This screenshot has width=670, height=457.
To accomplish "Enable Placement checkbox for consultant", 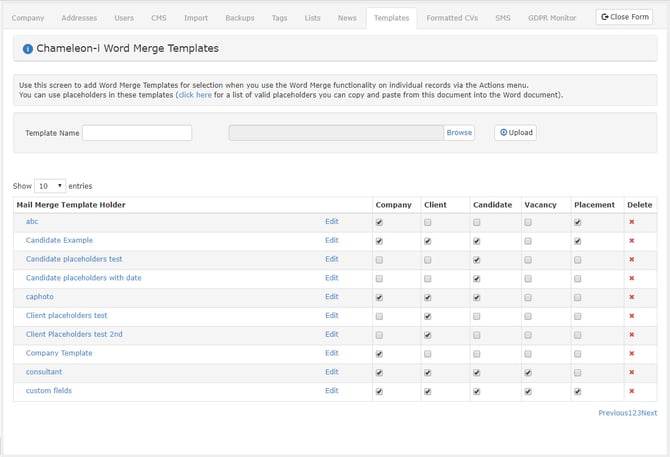I will [578, 373].
